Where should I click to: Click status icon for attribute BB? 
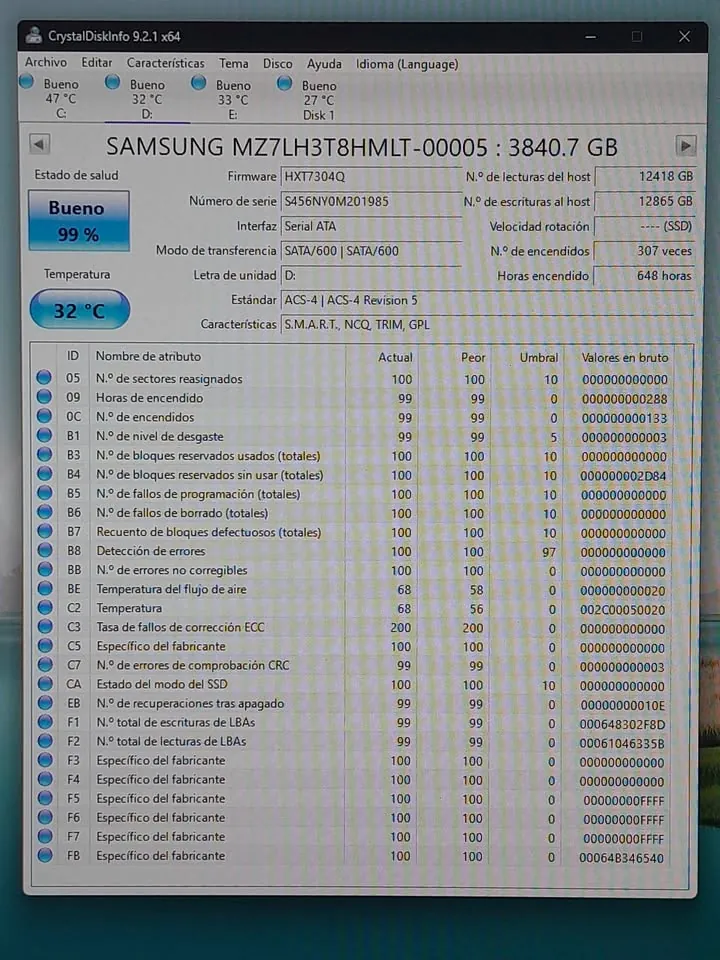(x=44, y=568)
